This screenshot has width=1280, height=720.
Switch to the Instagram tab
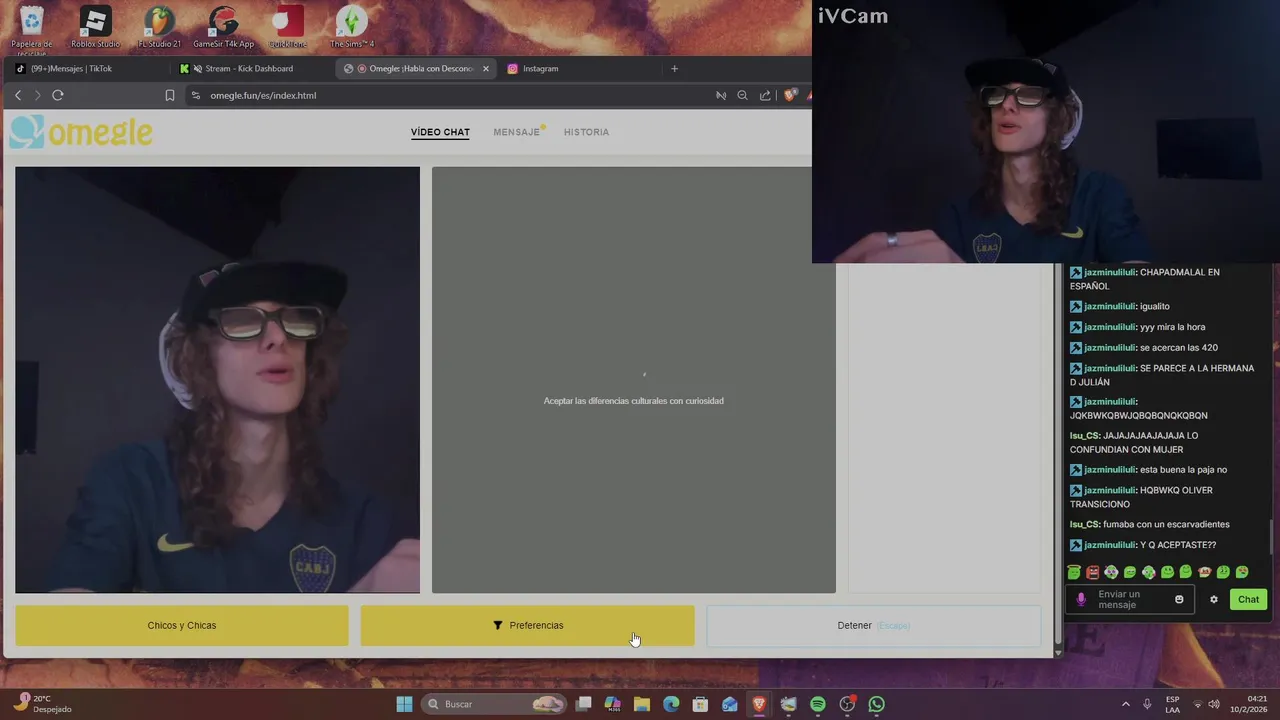[x=580, y=69]
